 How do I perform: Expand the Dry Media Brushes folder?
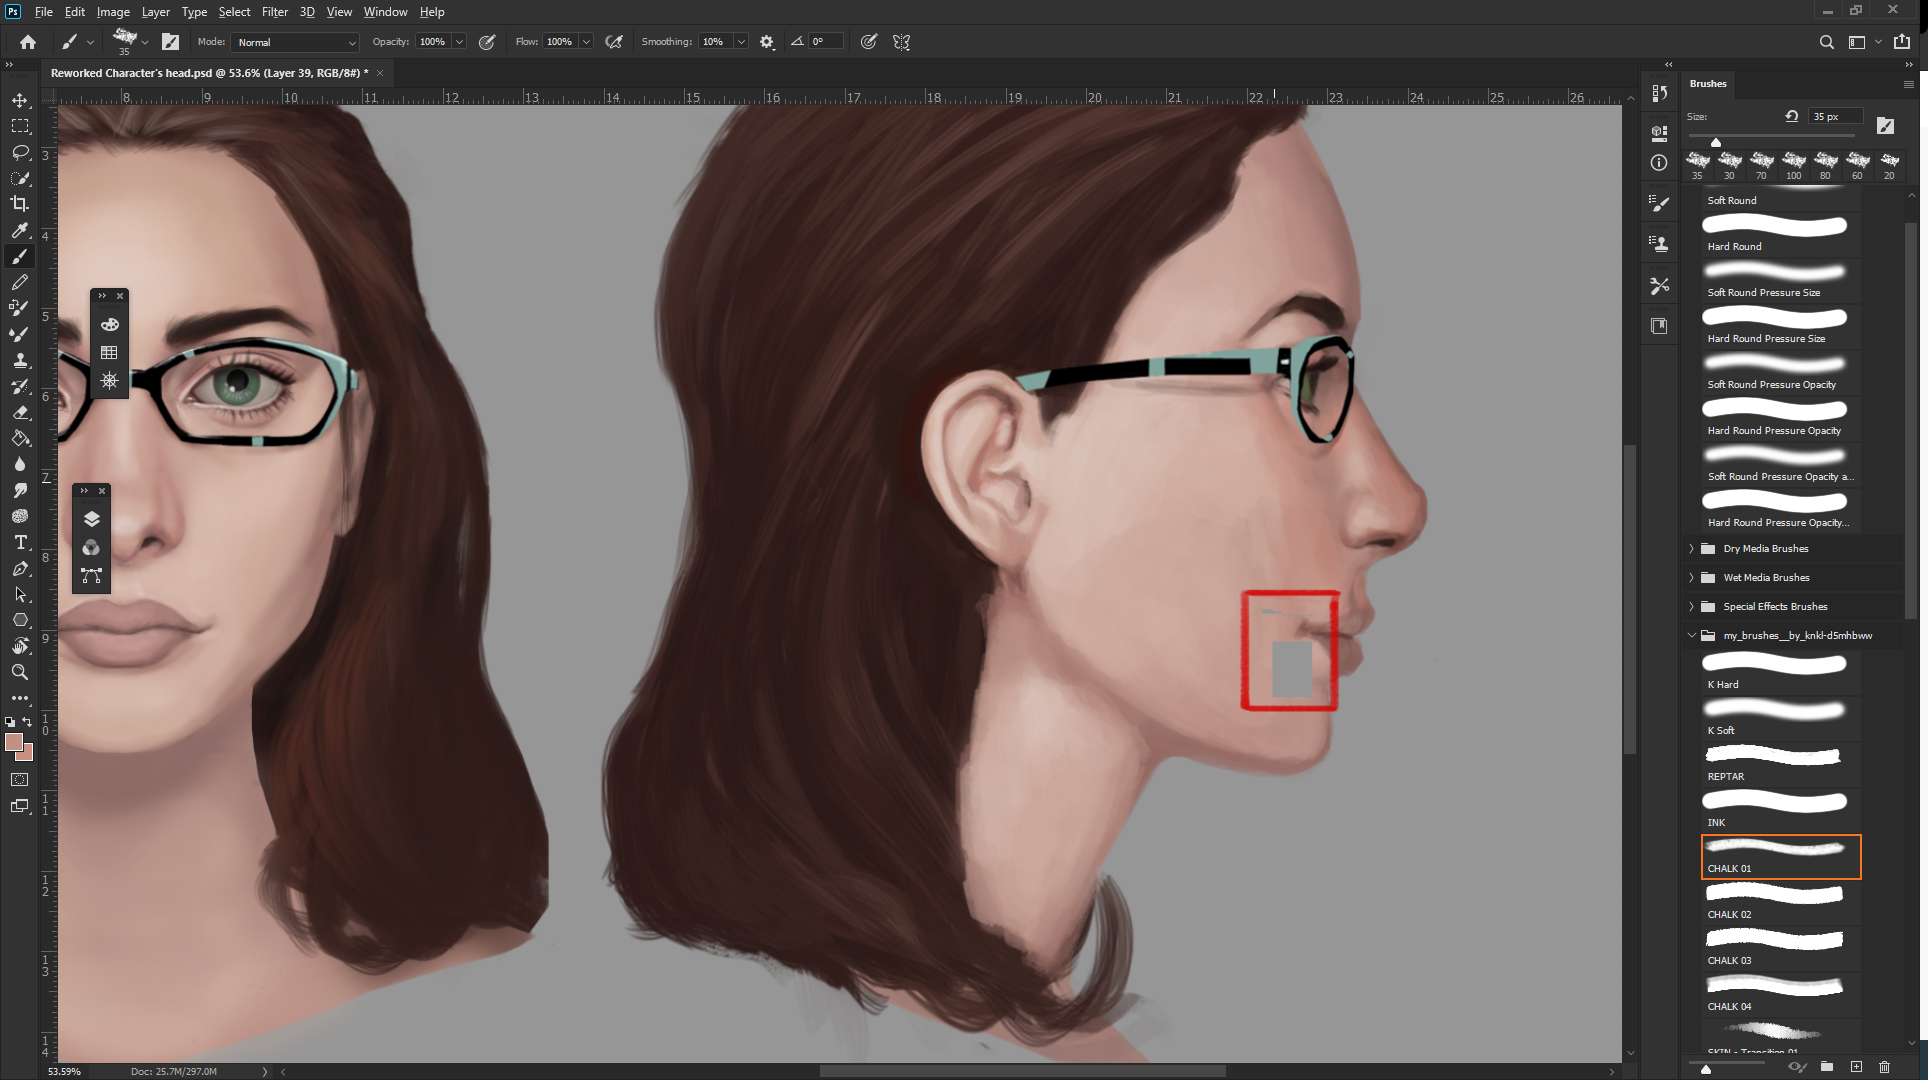(x=1691, y=548)
